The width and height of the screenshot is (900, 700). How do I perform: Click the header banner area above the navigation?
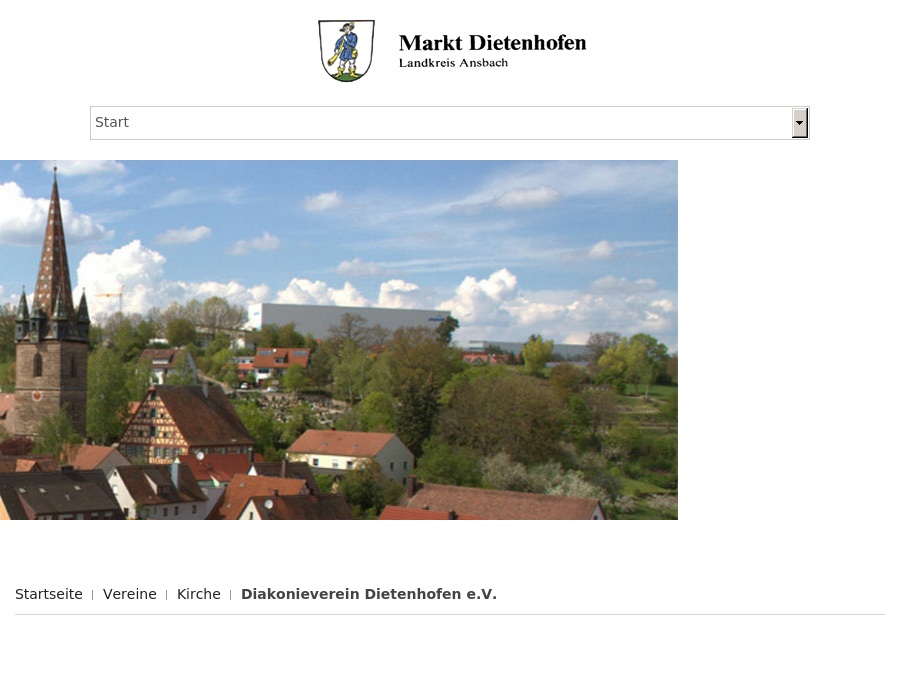tap(450, 50)
